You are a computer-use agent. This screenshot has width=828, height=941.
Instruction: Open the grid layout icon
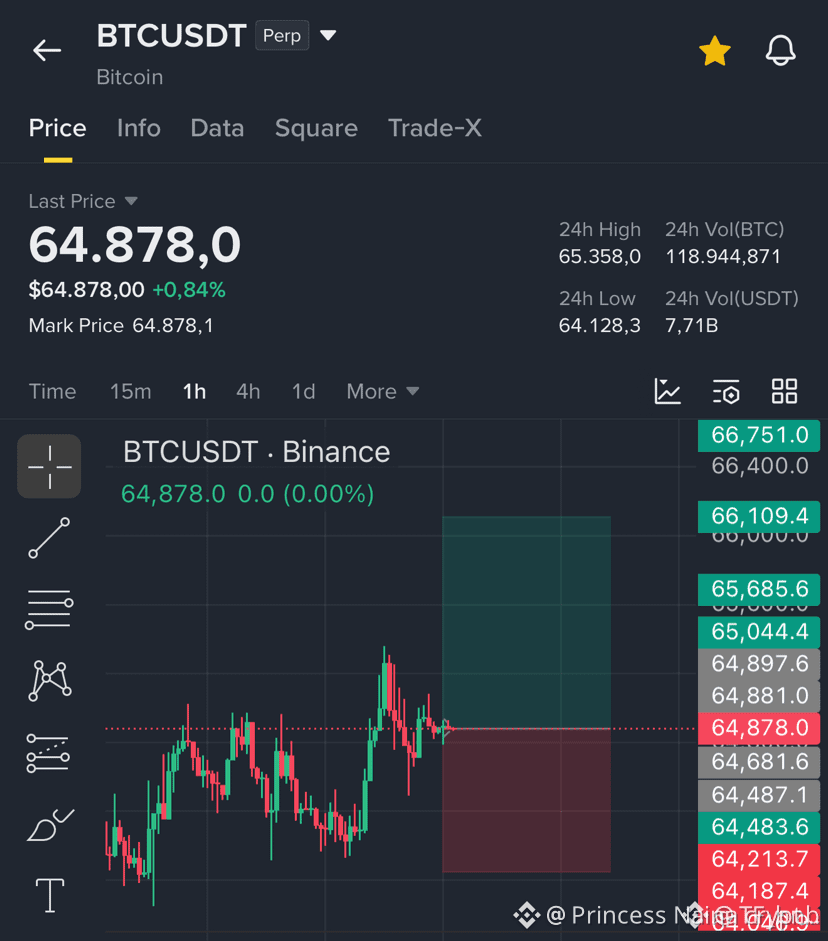click(784, 391)
